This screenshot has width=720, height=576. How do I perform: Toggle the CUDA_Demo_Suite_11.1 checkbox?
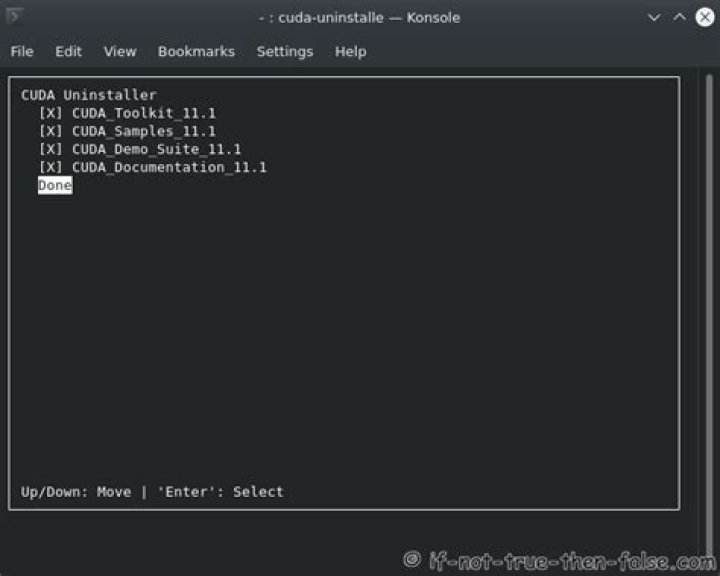[51, 149]
